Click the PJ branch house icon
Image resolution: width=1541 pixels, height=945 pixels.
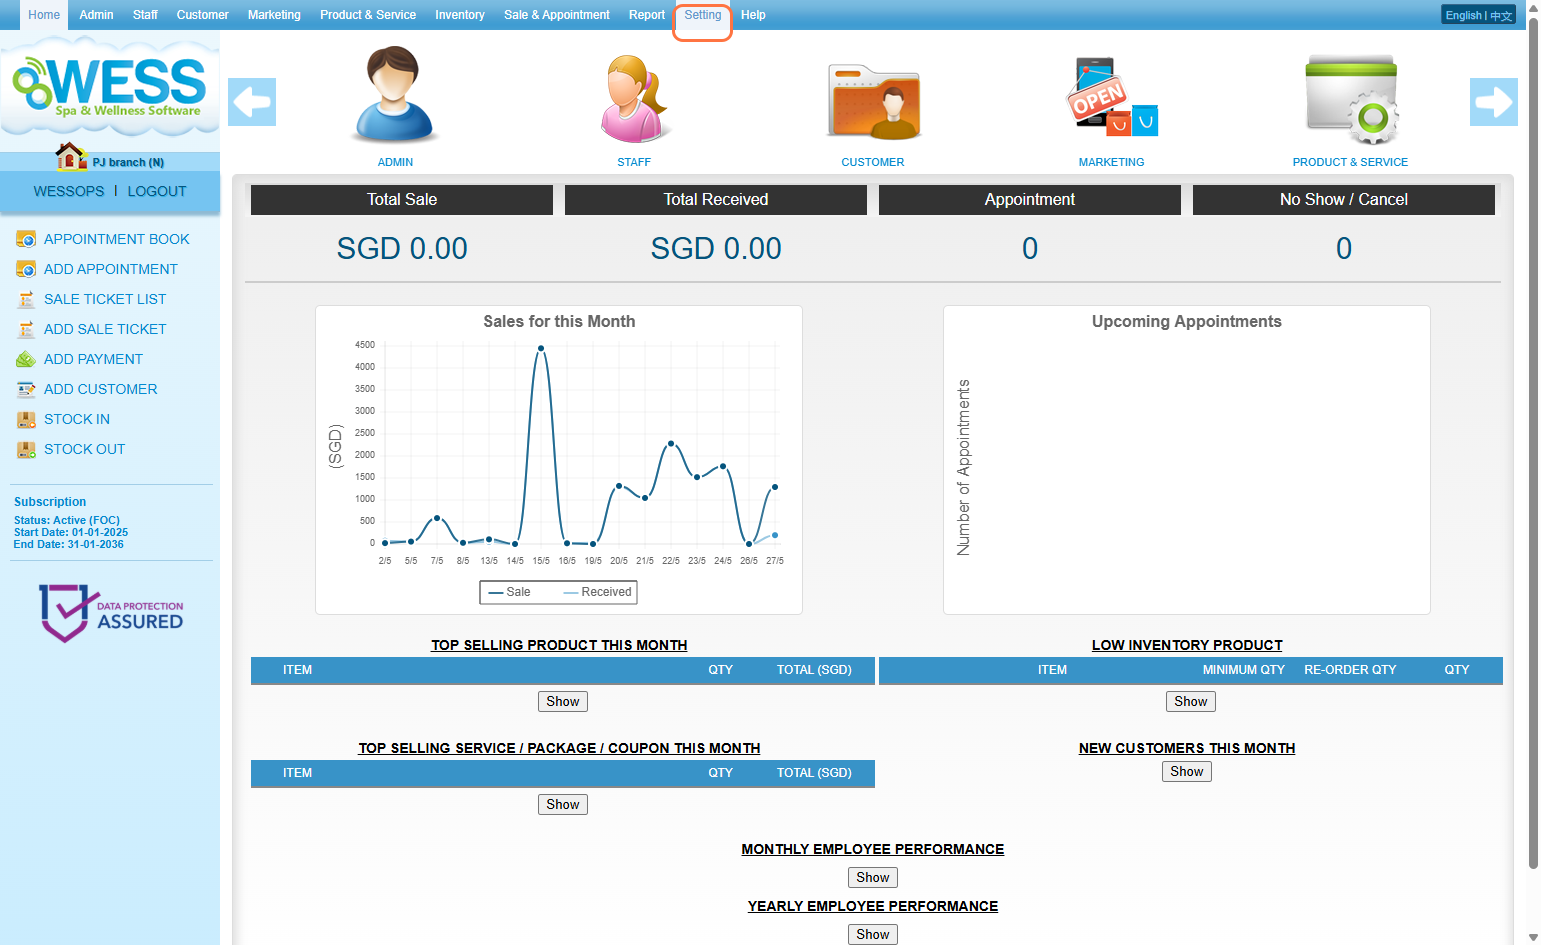[x=70, y=157]
